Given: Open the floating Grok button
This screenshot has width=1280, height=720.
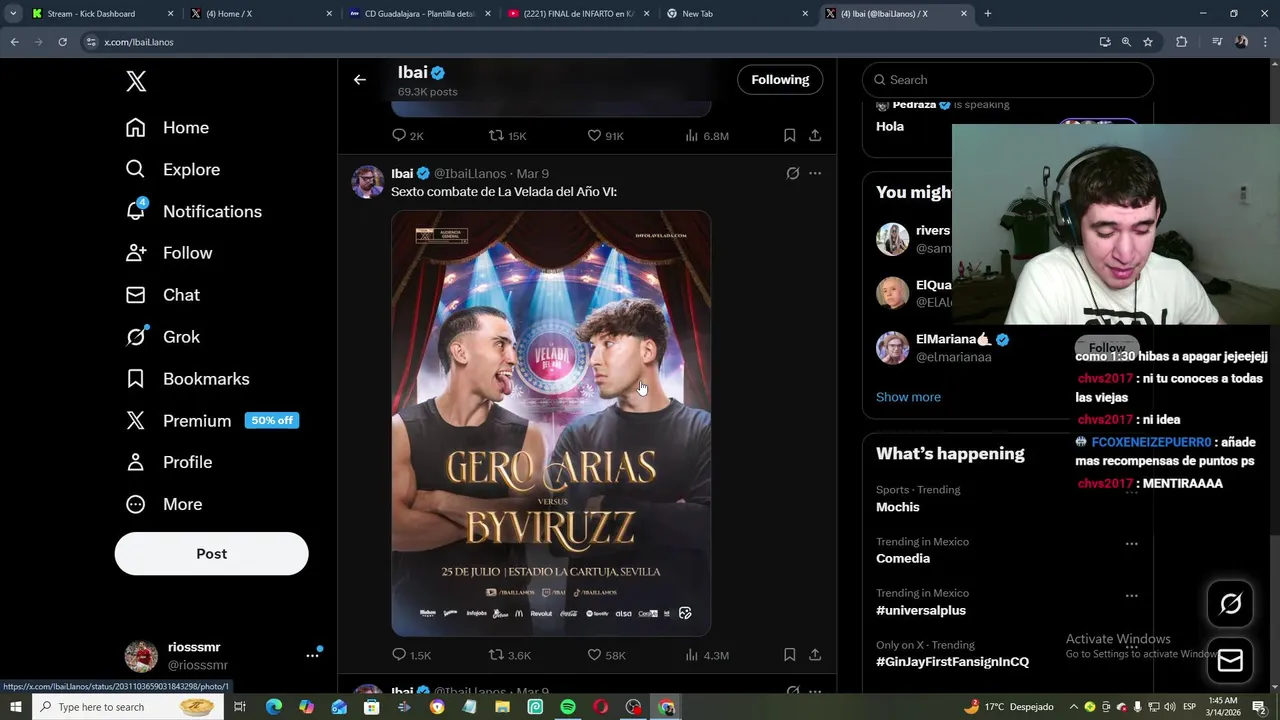Looking at the screenshot, I should point(1231,604).
